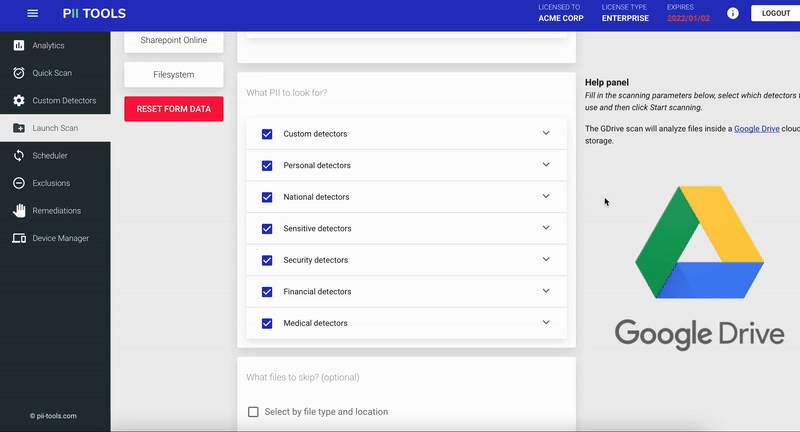Click the Scheduler sync icon
Image resolution: width=800 pixels, height=432 pixels.
tap(19, 156)
